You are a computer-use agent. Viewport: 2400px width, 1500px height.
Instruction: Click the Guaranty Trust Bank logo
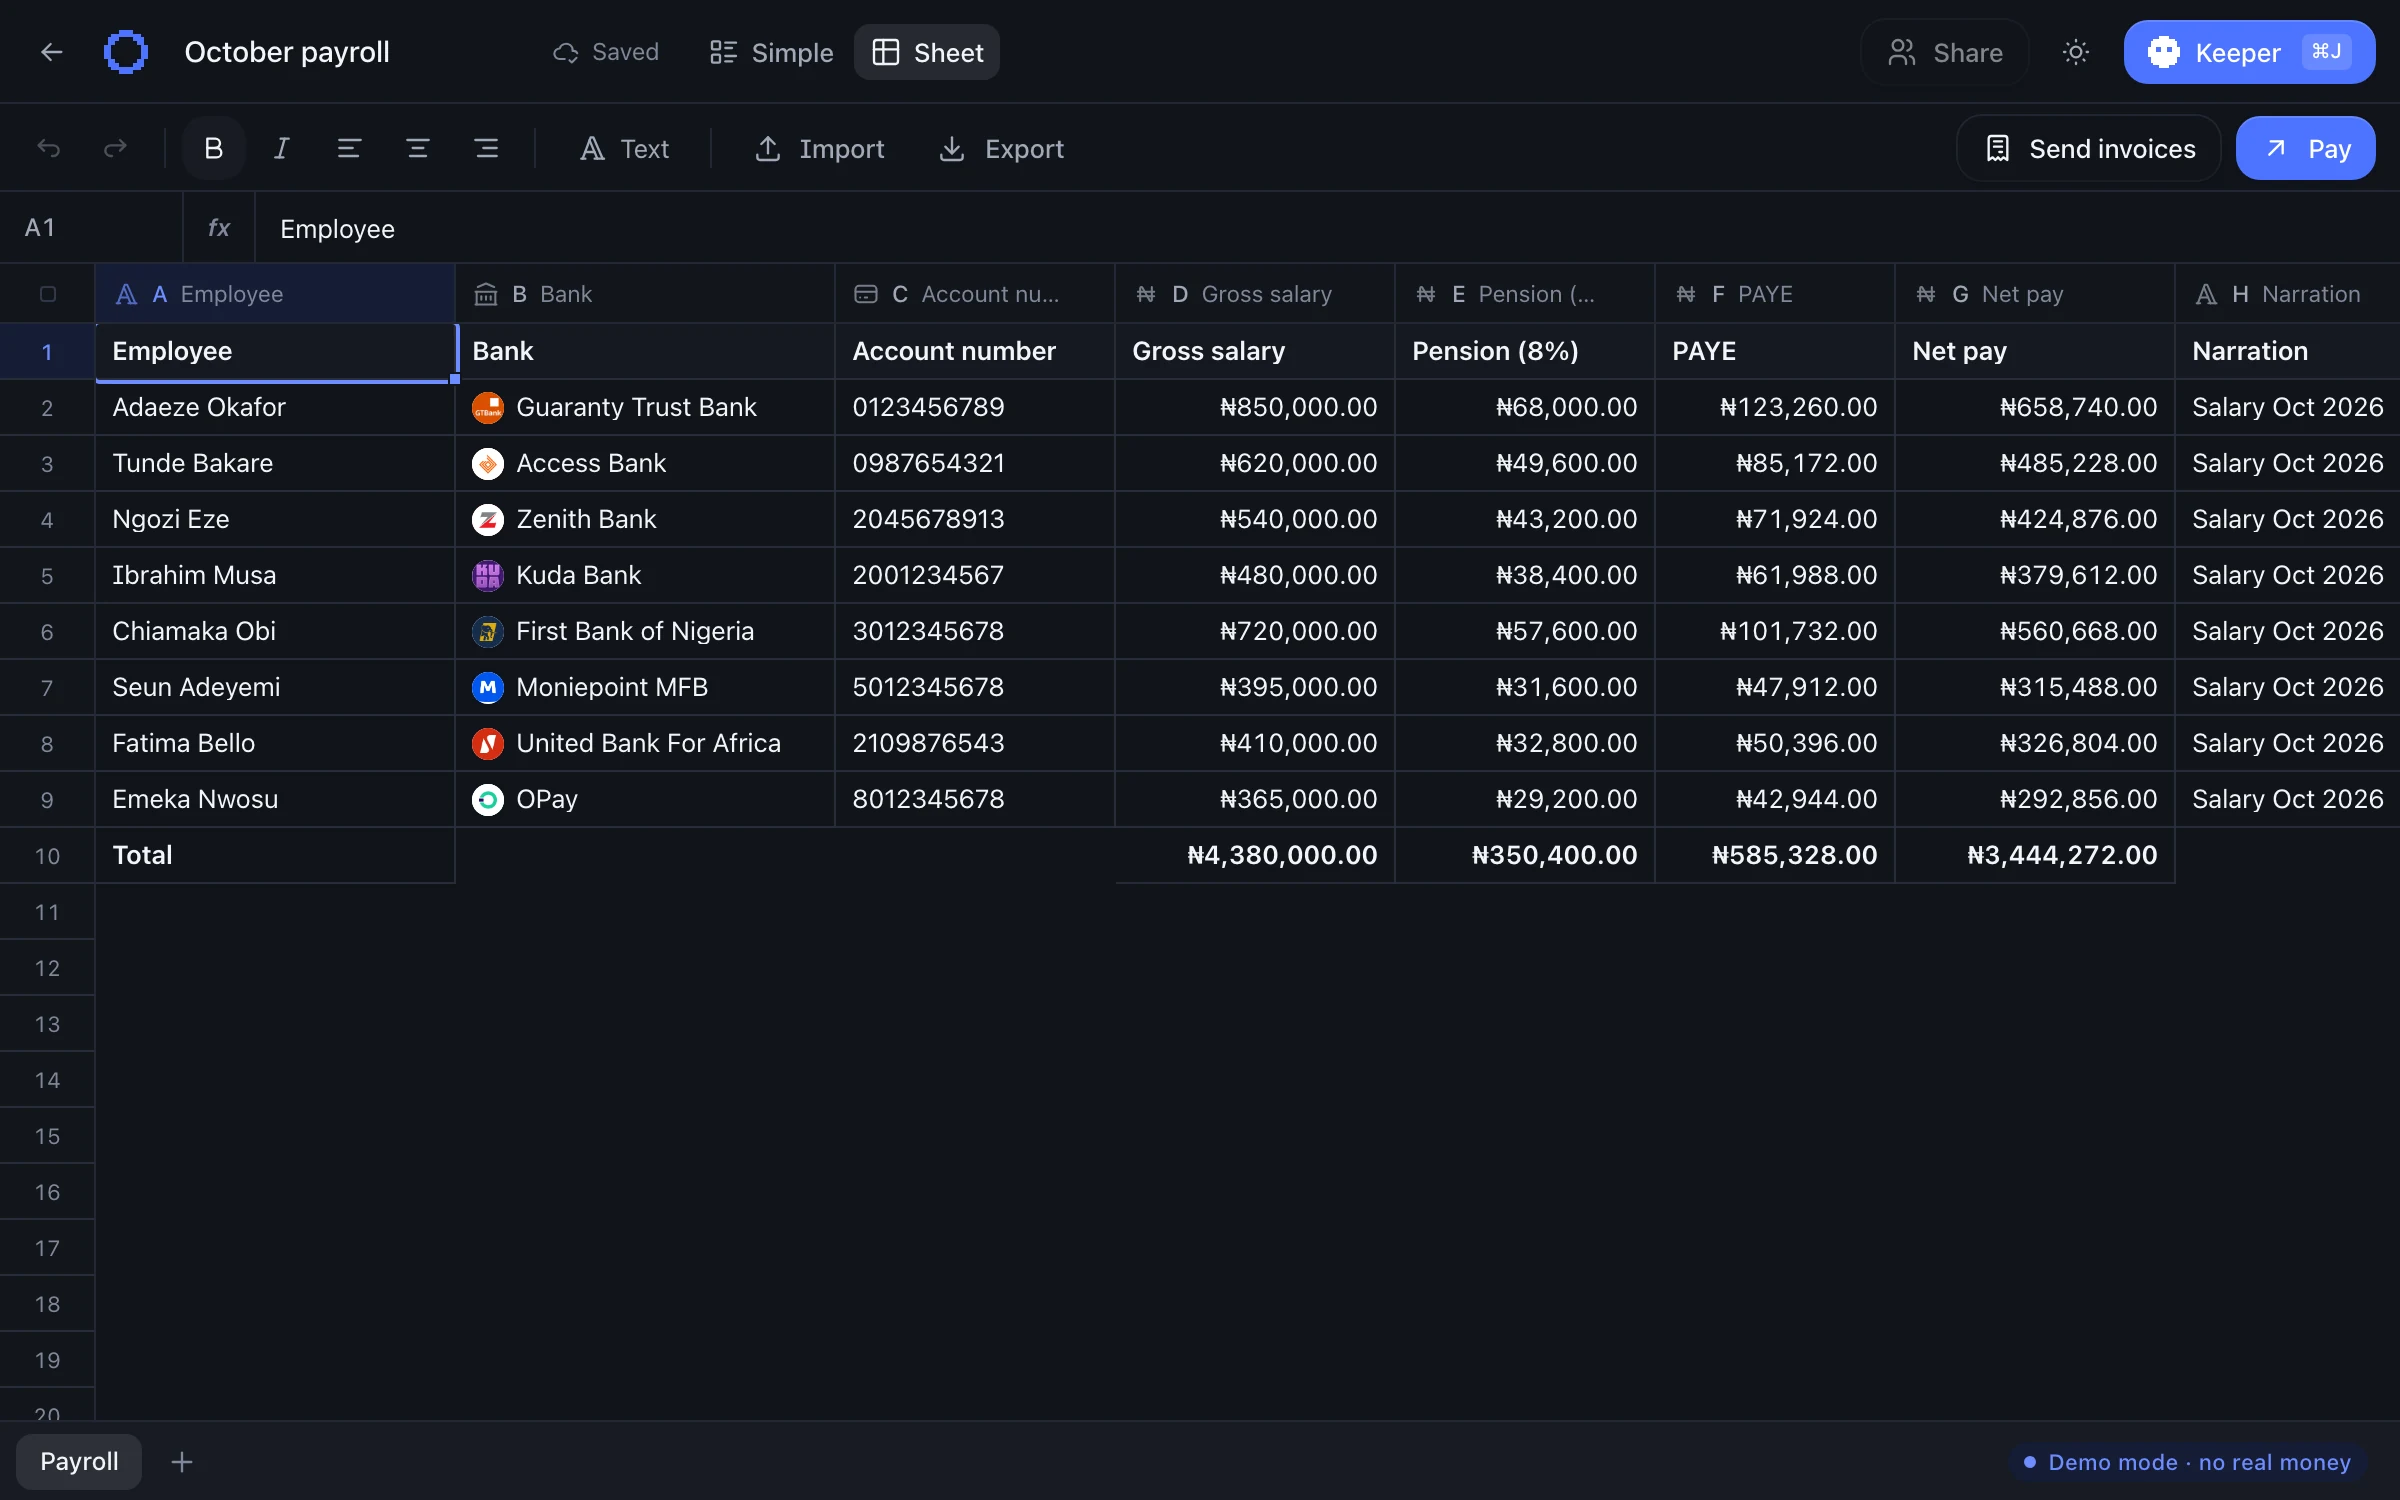(488, 407)
